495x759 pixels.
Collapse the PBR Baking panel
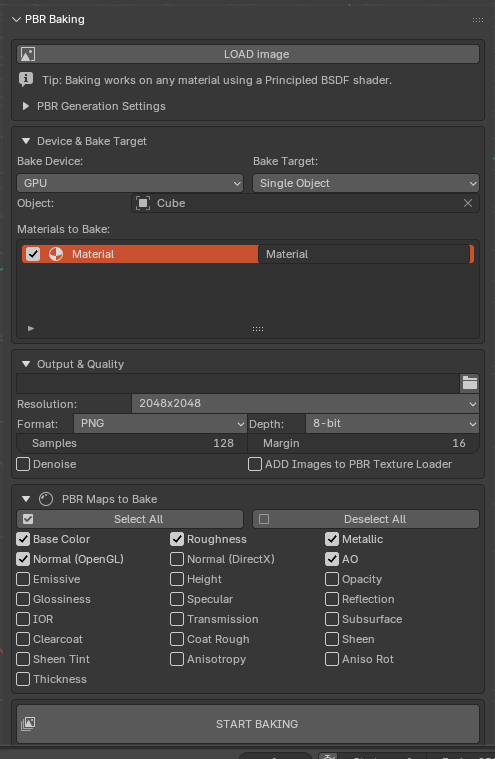click(16, 19)
